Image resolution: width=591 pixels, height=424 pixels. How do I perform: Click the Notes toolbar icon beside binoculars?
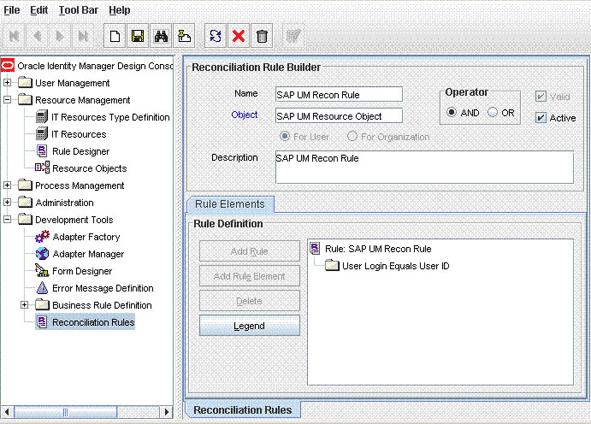click(184, 36)
